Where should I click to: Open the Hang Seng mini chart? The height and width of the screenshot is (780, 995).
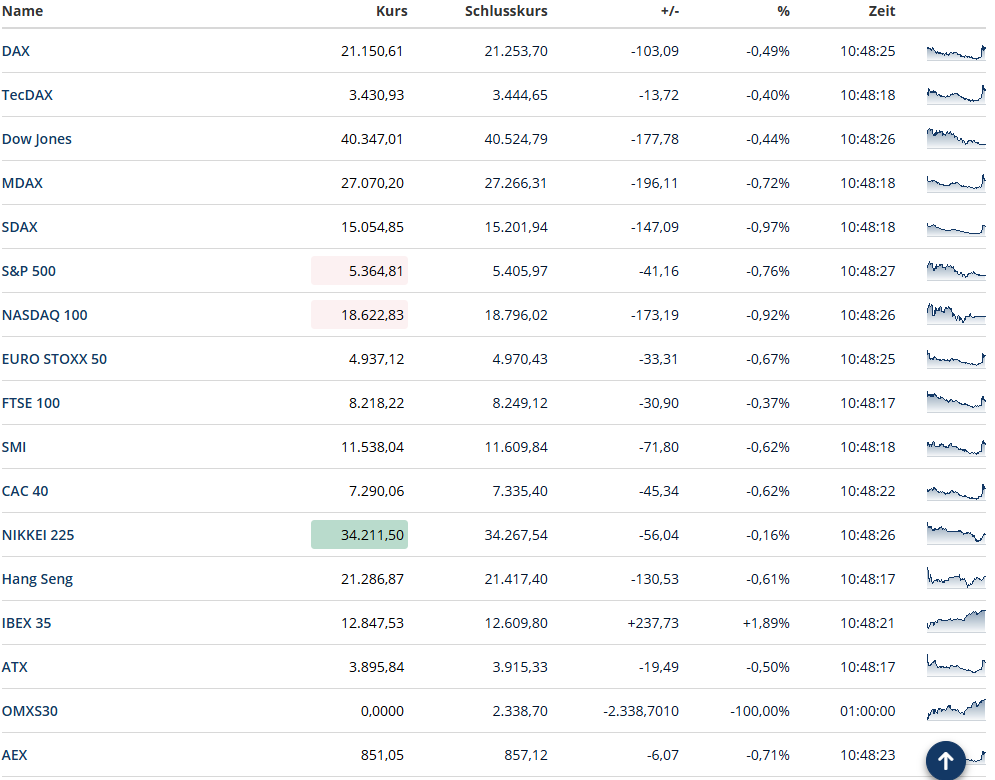(x=955, y=578)
